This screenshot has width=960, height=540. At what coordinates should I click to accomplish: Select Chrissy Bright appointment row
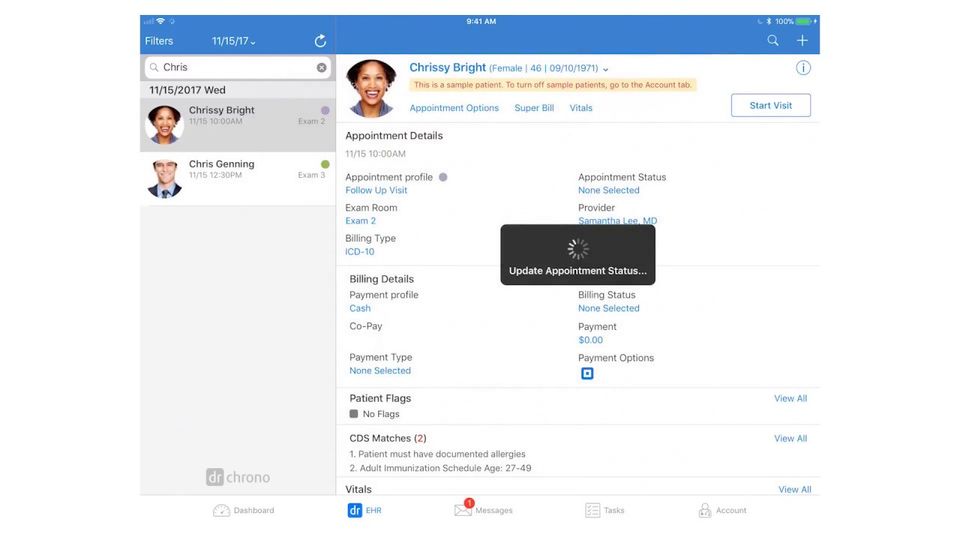tap(238, 125)
